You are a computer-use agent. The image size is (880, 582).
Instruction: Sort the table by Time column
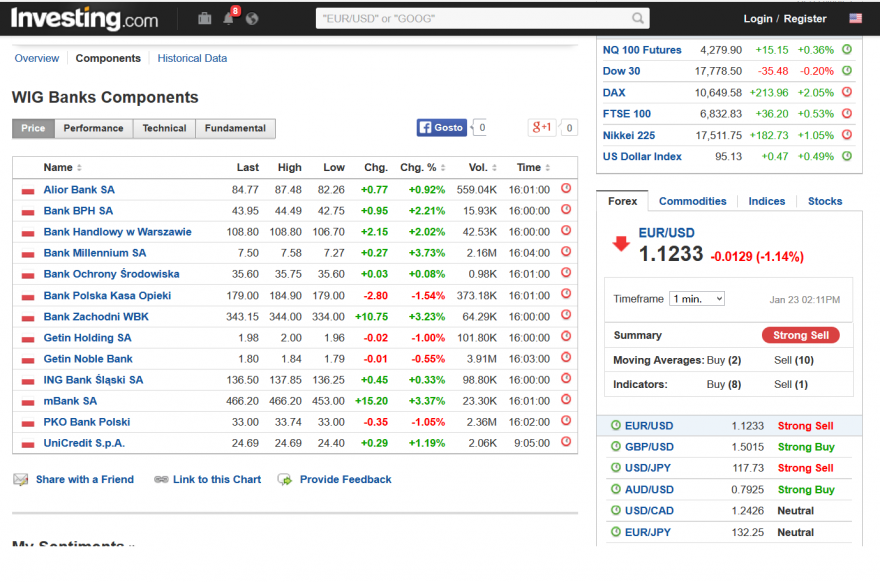tap(533, 167)
